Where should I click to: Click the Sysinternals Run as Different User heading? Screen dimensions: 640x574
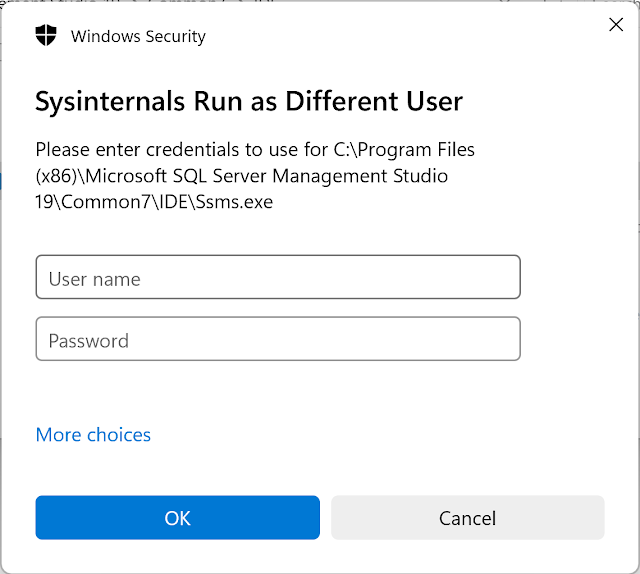click(x=249, y=101)
